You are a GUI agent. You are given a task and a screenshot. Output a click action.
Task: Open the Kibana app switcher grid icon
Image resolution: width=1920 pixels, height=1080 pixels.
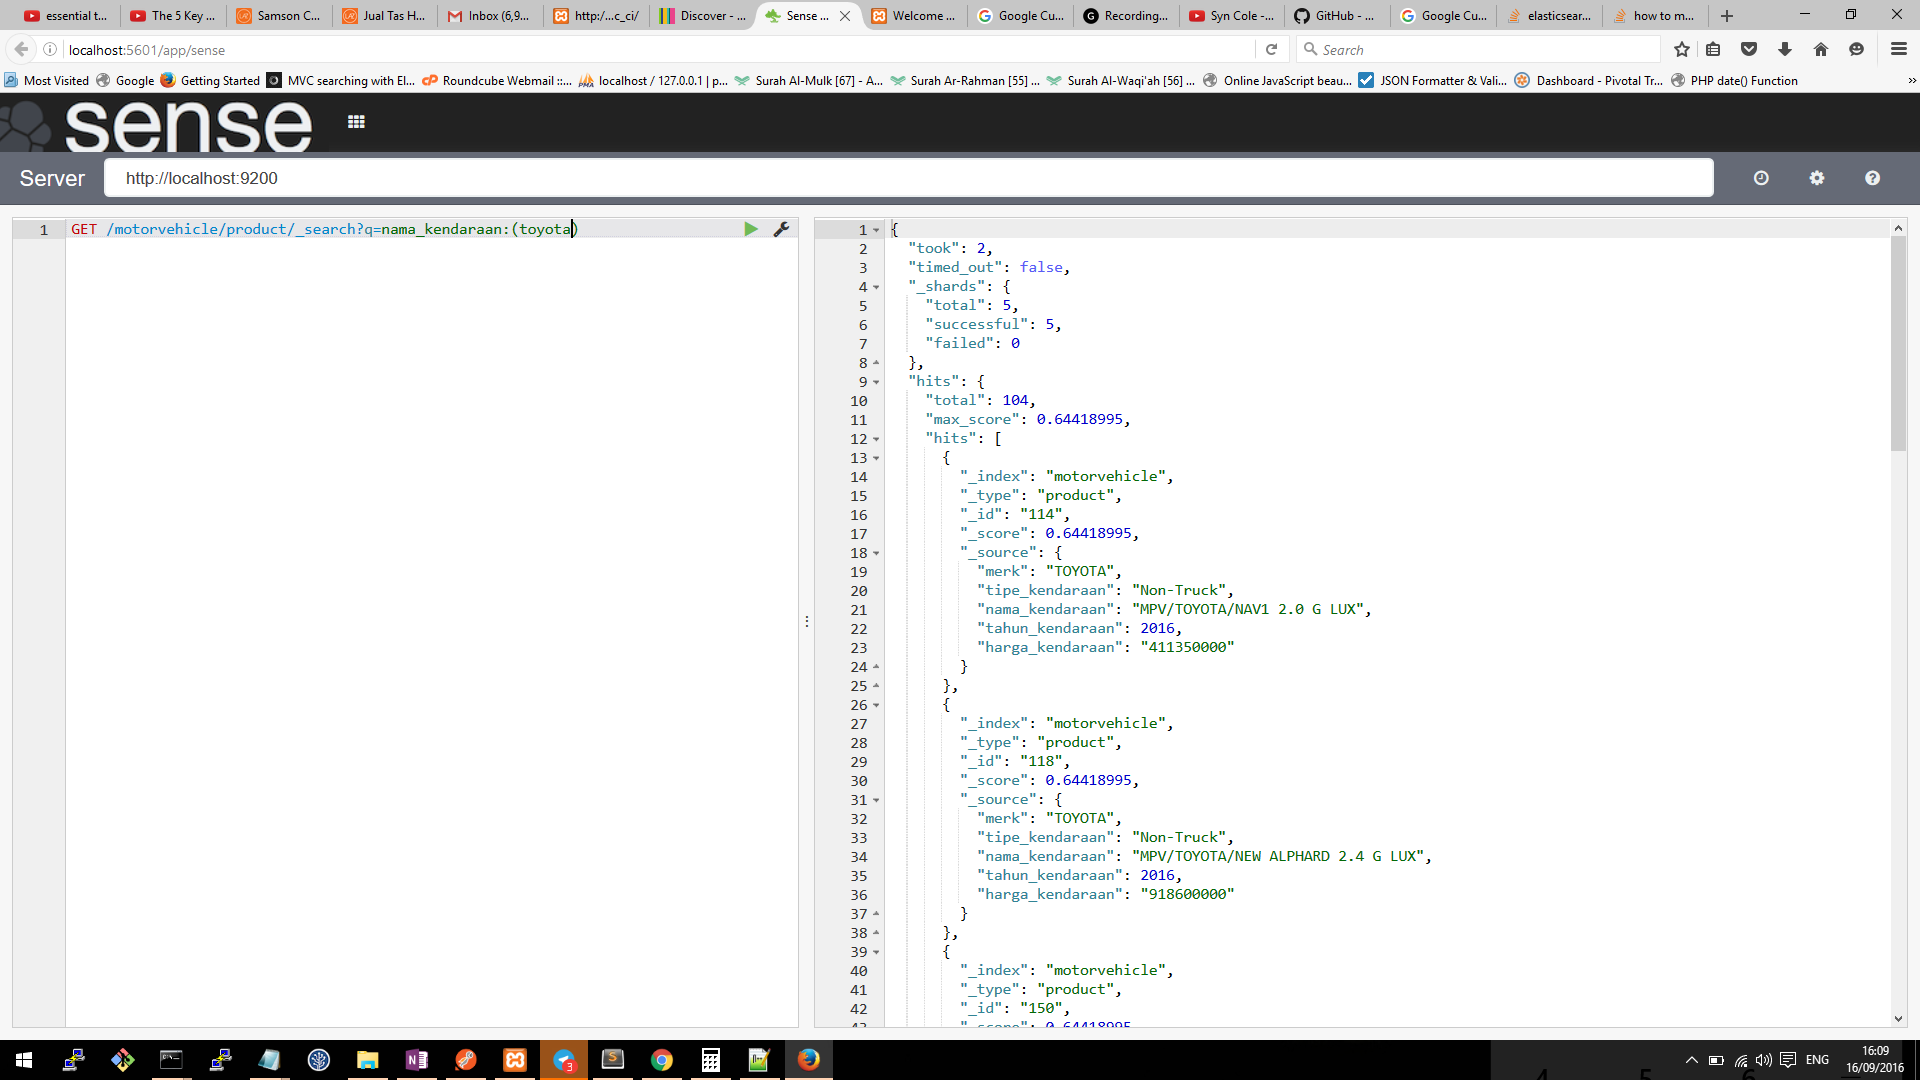[356, 122]
